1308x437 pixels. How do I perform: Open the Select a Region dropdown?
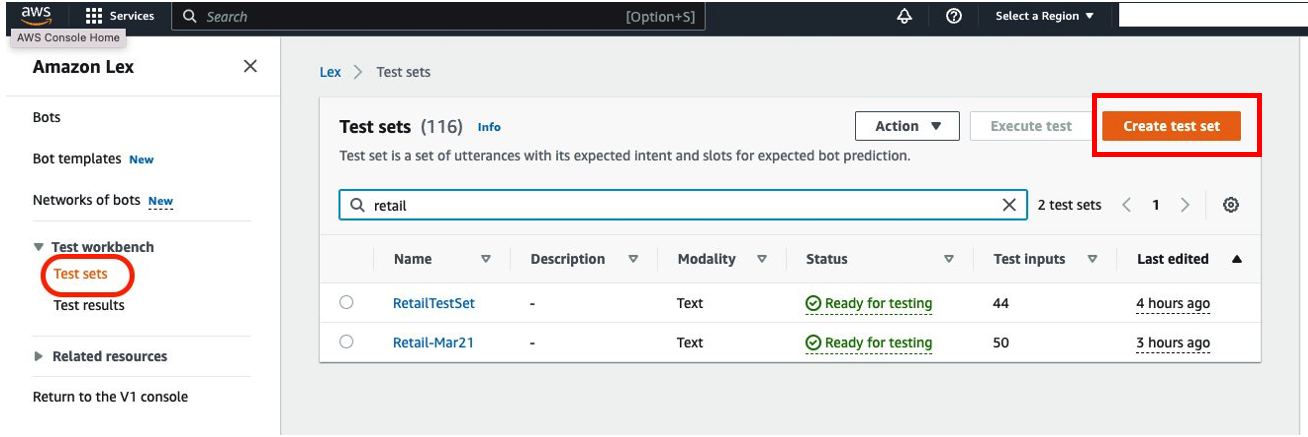point(1044,16)
